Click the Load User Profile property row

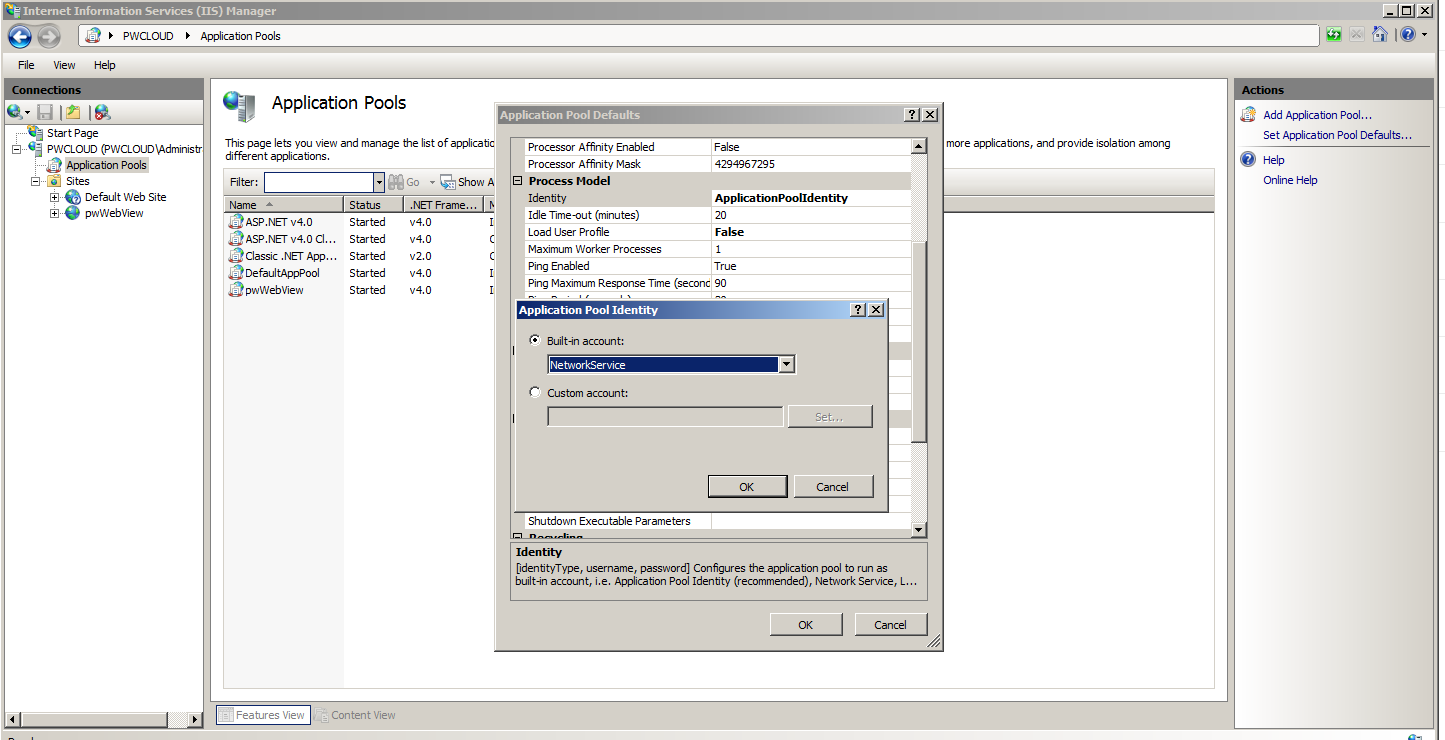click(718, 232)
